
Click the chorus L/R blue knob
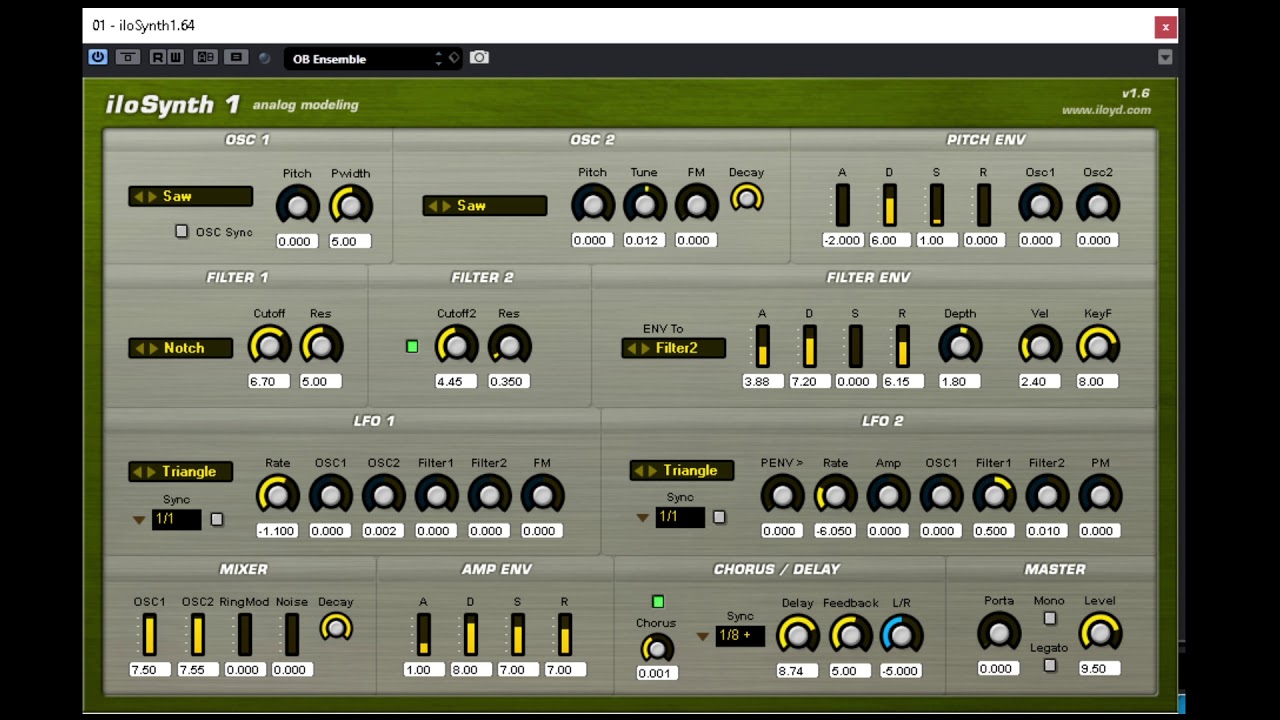(x=901, y=634)
